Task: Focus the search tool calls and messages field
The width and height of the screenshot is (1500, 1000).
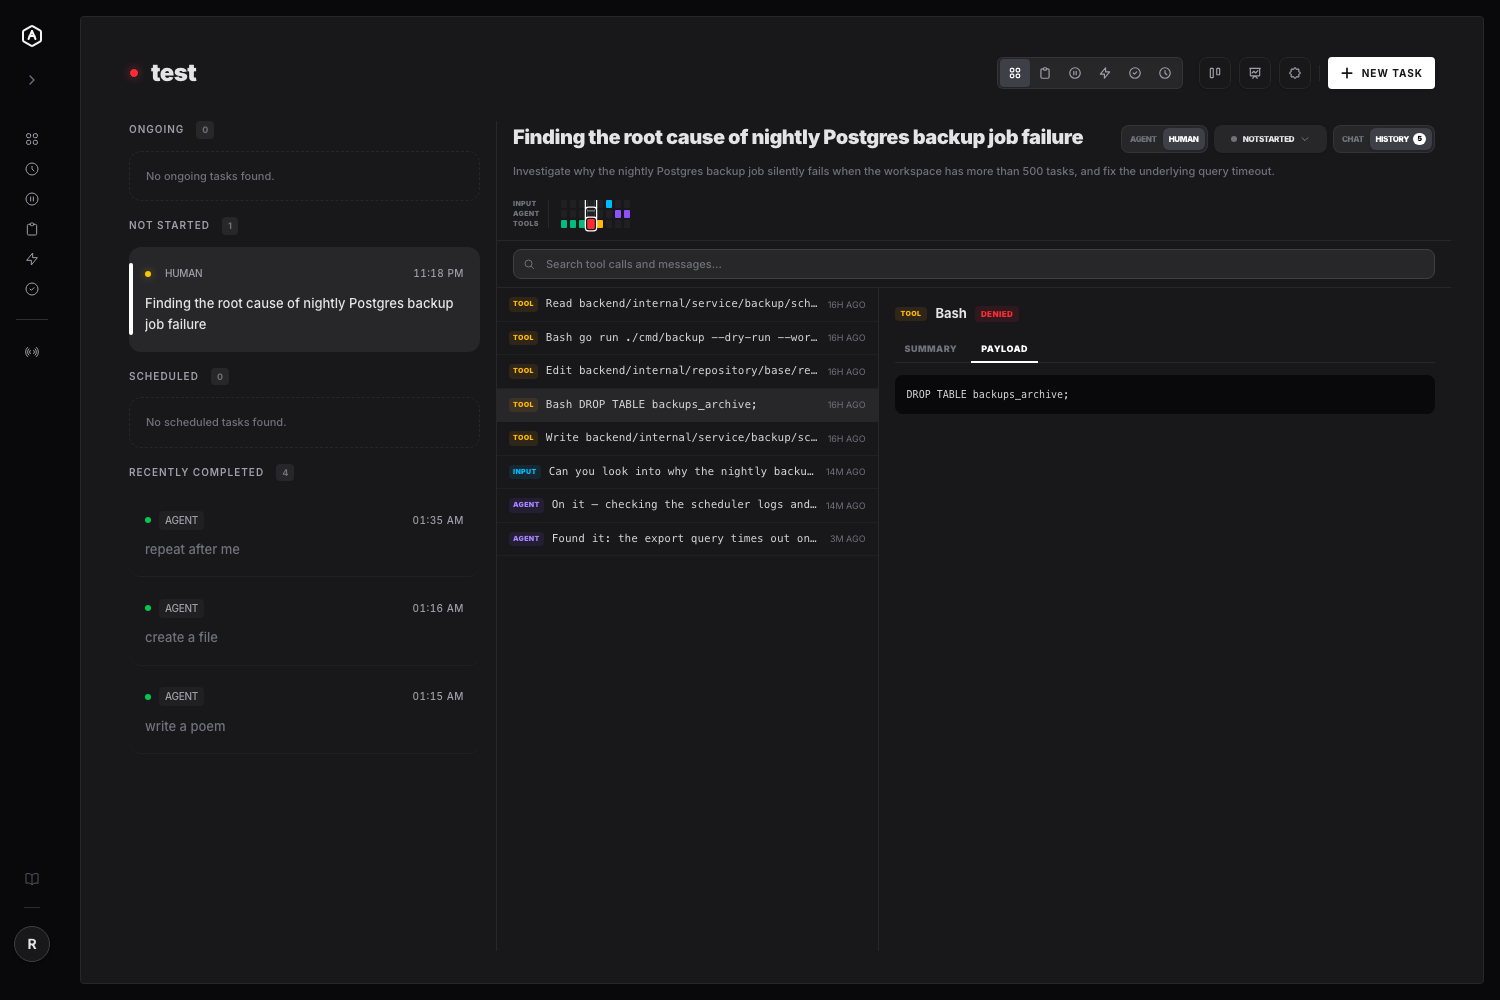Action: coord(974,264)
